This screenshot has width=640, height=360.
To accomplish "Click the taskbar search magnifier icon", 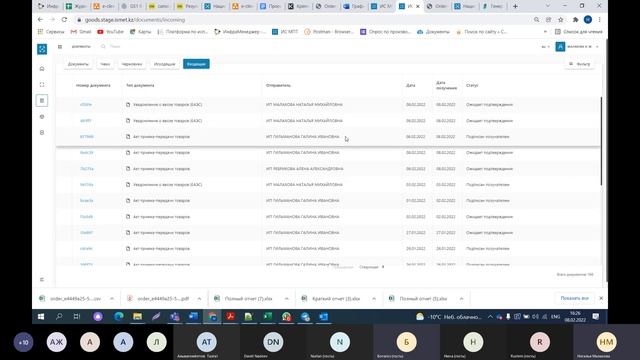I will click(x=59, y=316).
